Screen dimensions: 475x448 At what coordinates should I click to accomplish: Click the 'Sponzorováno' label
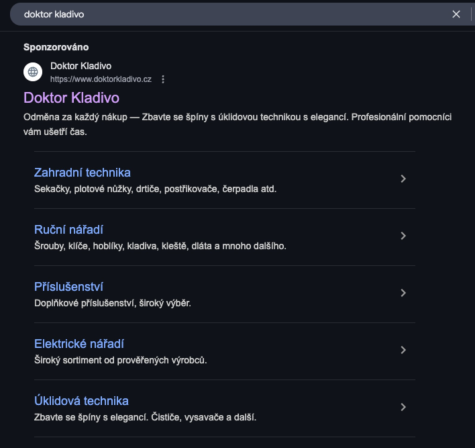click(56, 47)
